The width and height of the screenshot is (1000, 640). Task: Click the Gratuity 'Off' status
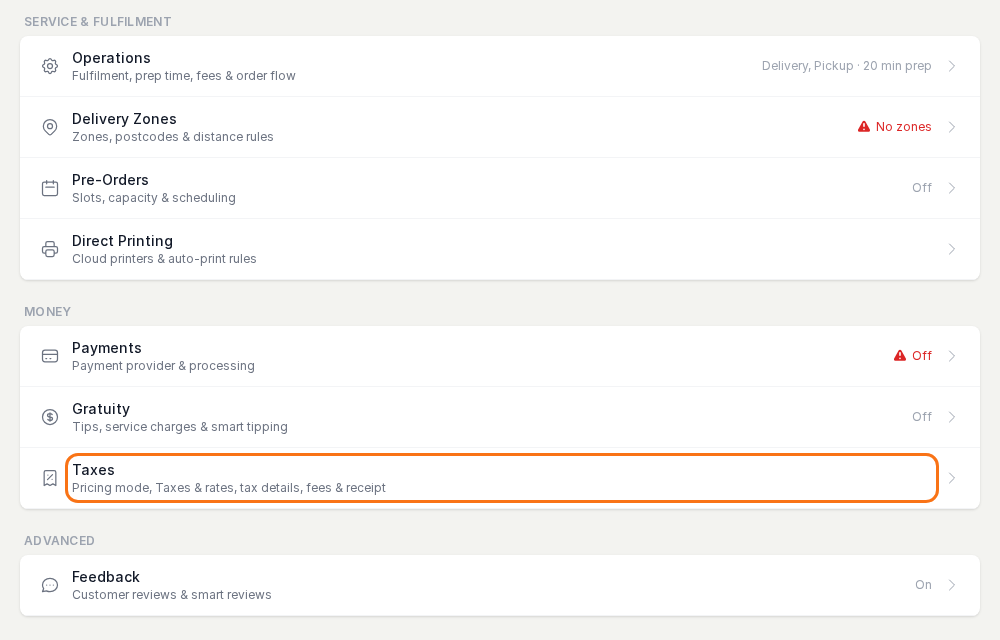coord(922,417)
